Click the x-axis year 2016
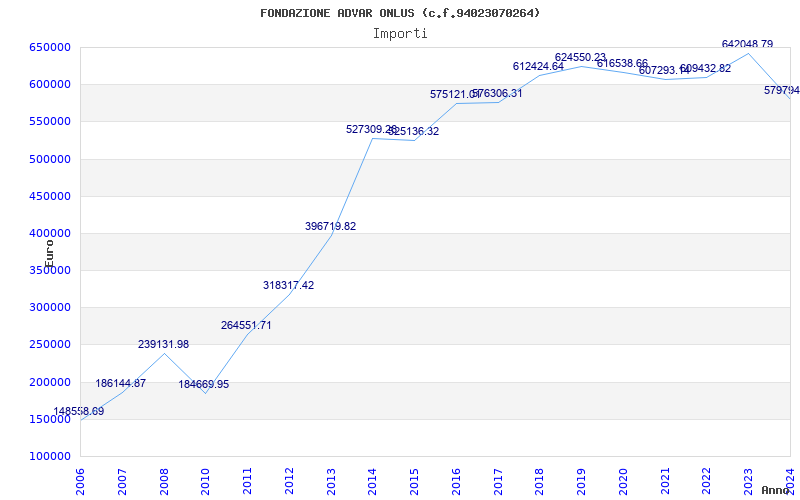Screen dimensions: 800x500 (457, 481)
